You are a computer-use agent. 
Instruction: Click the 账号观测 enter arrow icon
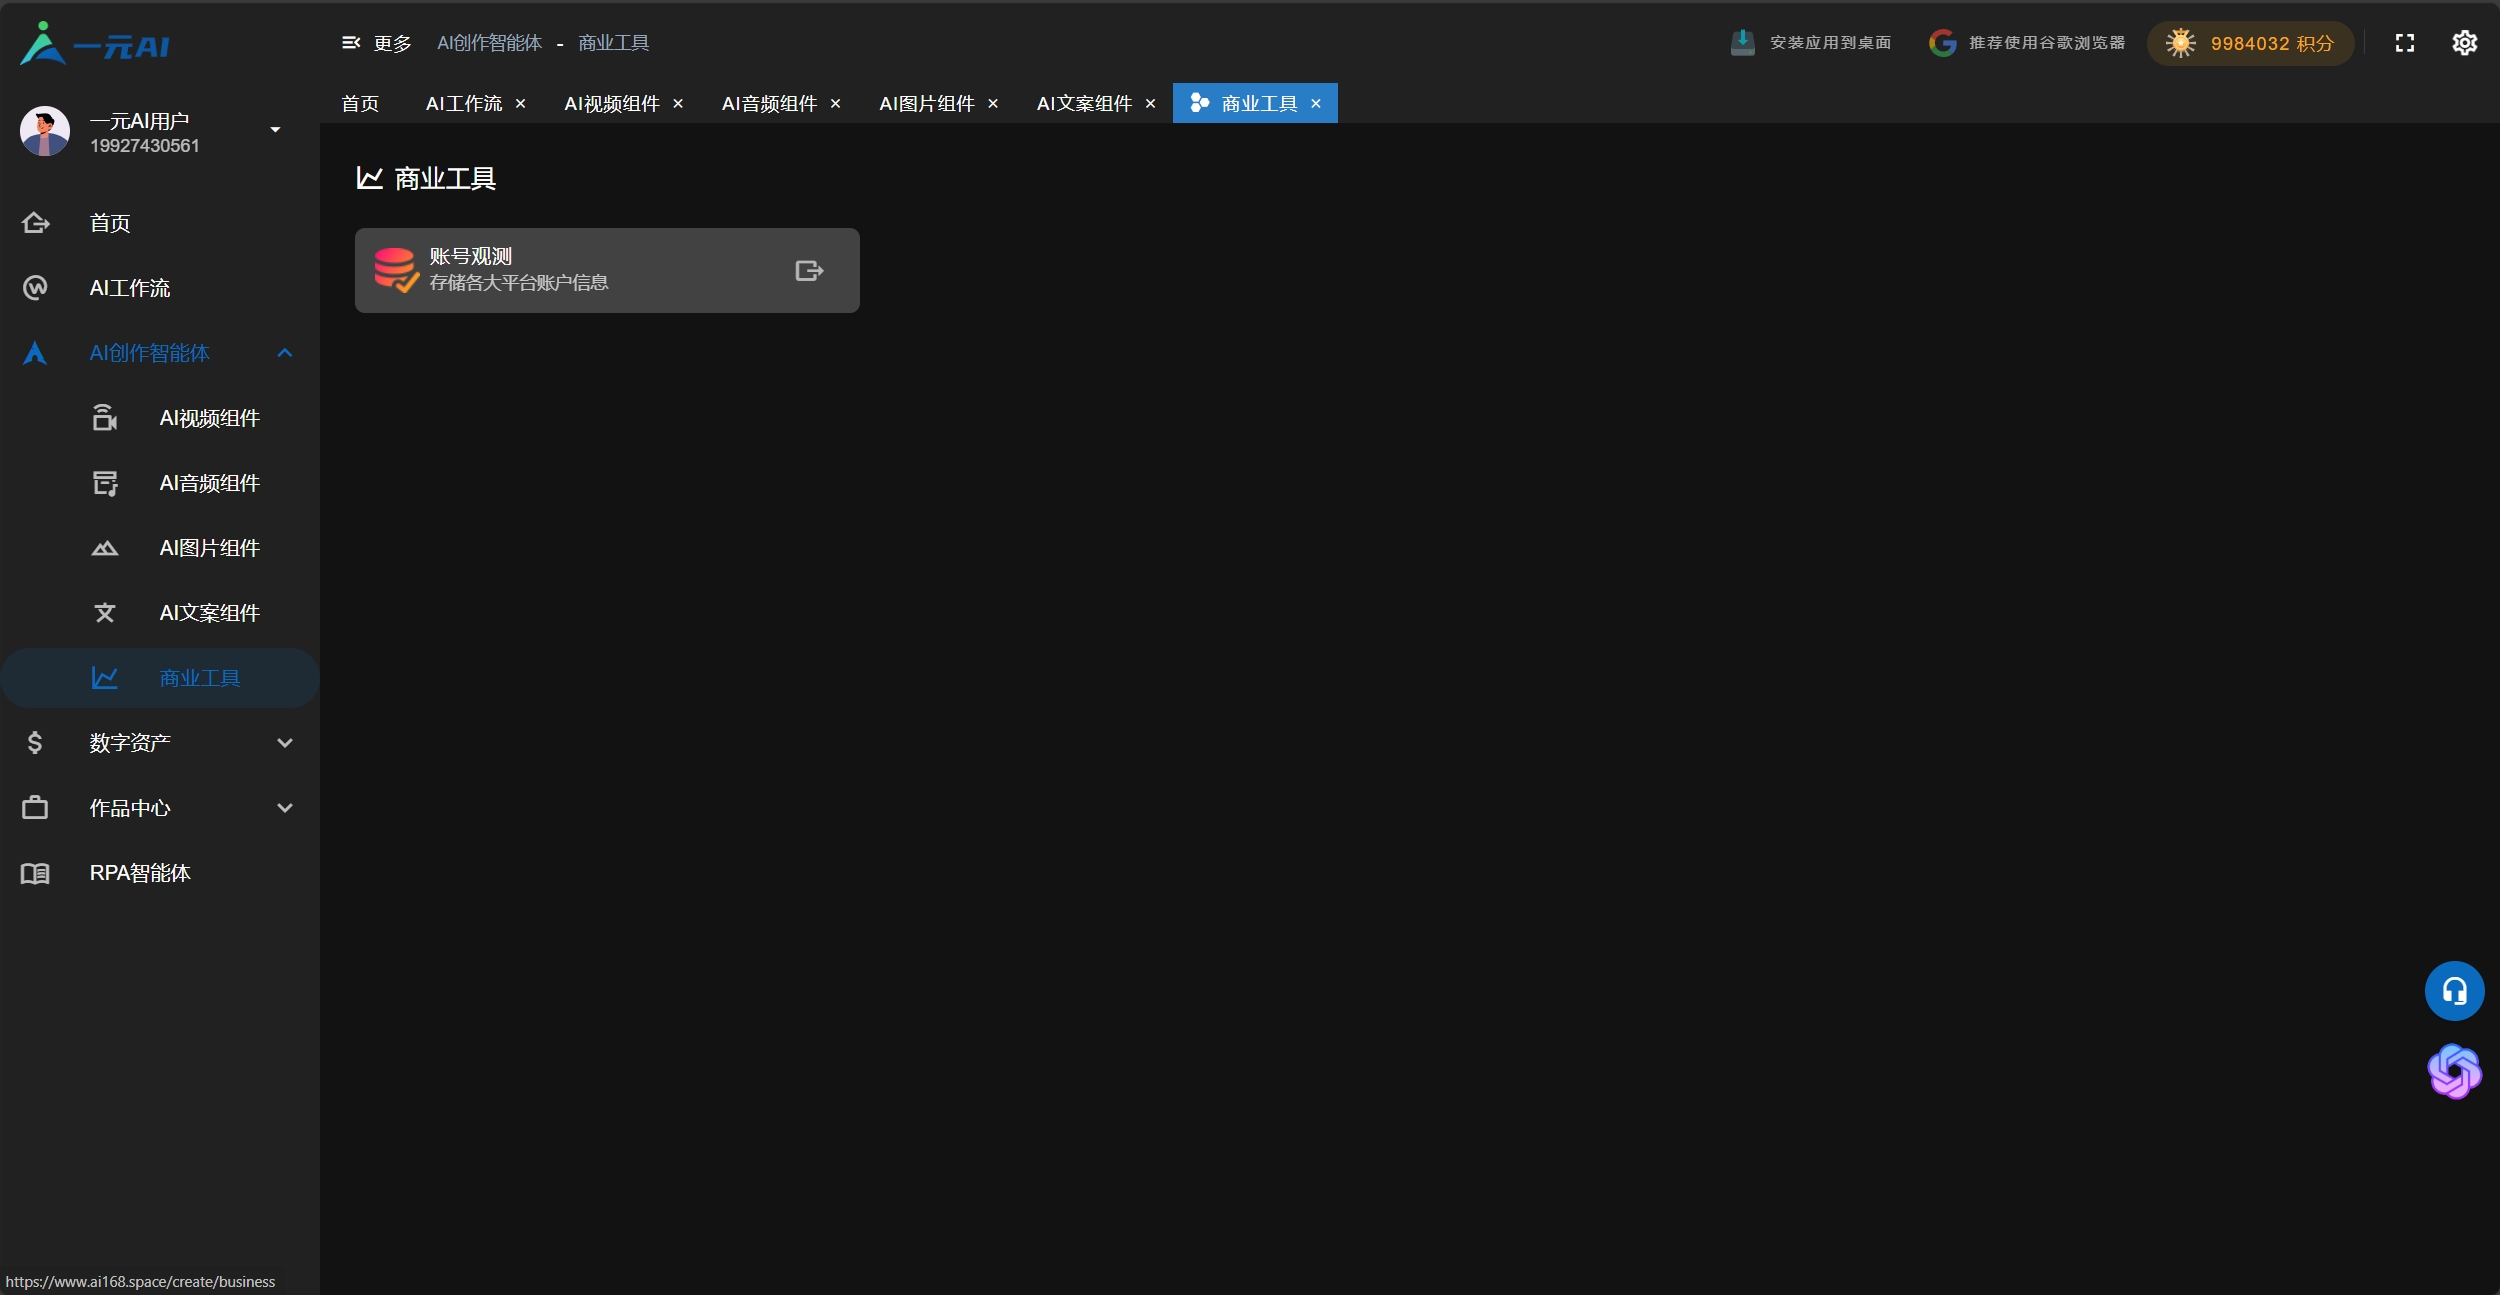[x=809, y=271]
